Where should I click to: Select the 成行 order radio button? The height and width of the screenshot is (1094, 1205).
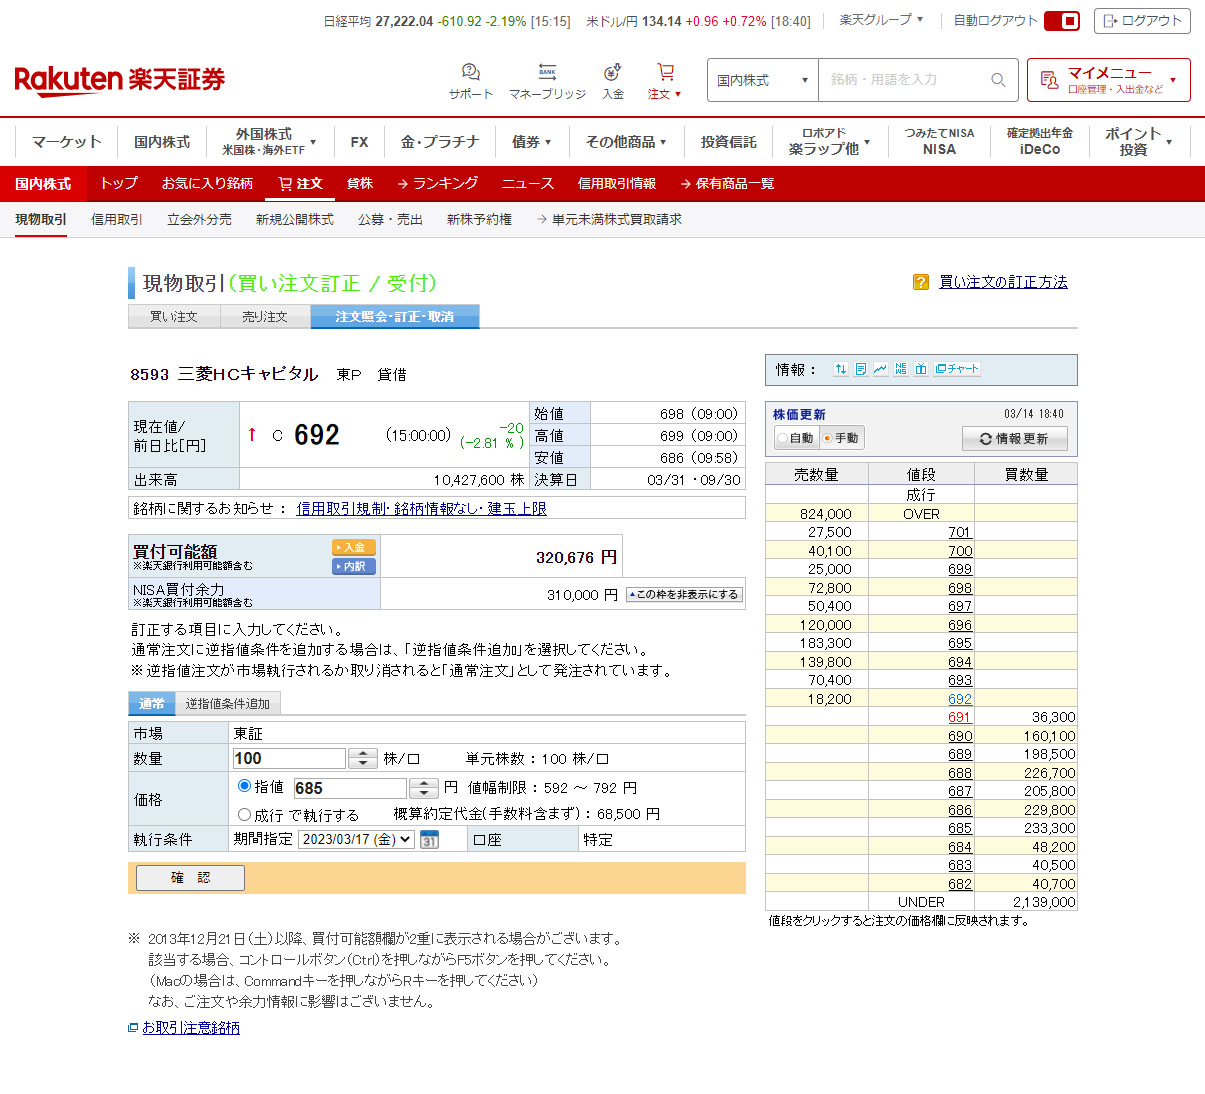point(244,815)
